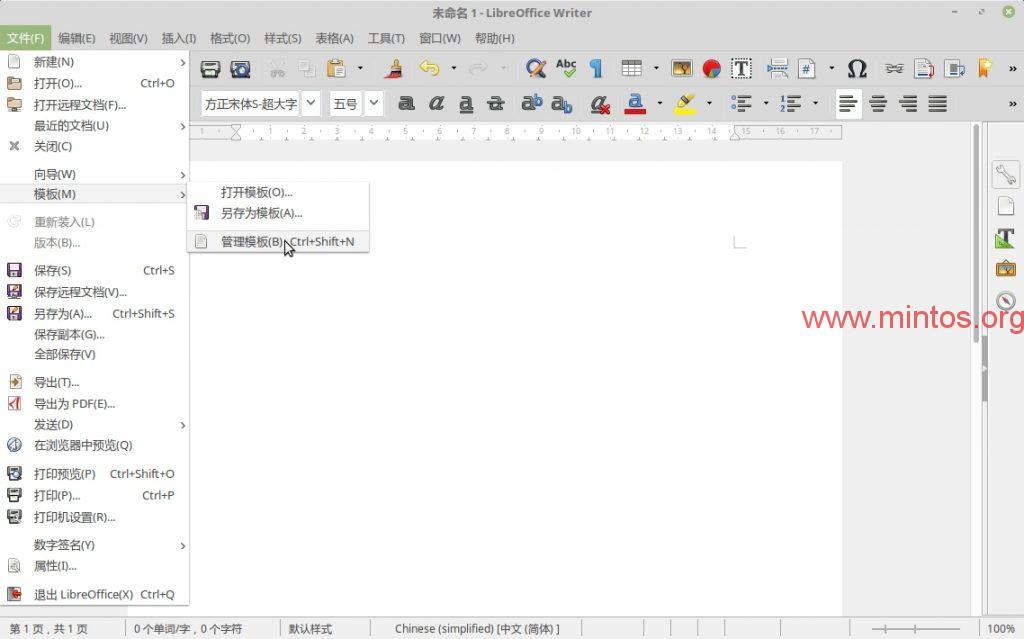The height and width of the screenshot is (639, 1024).
Task: Insert a text box from the toolbar
Action: click(x=741, y=69)
